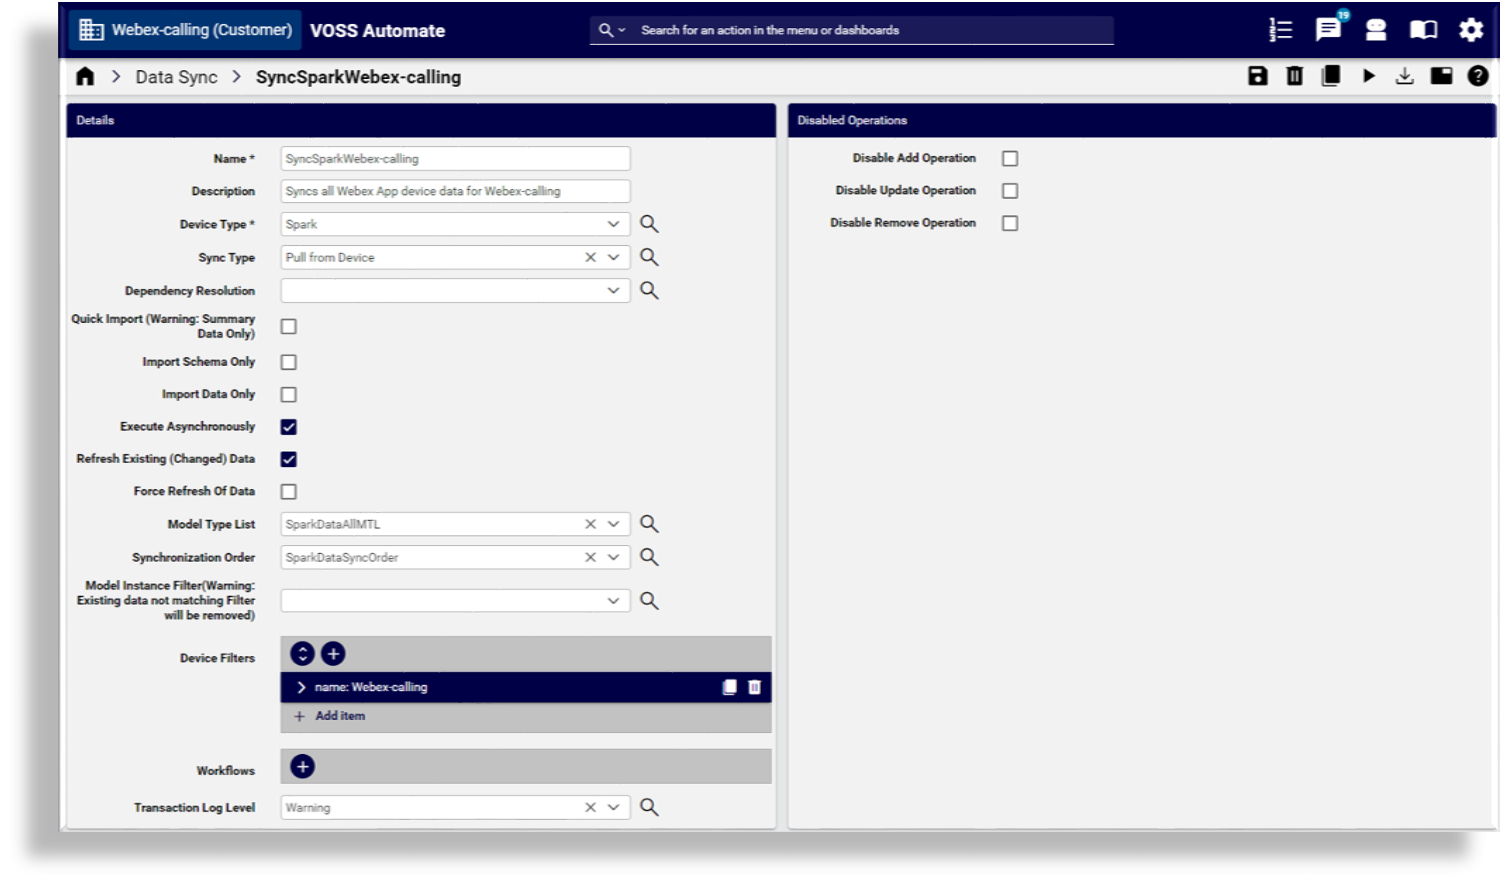Open the documentation book icon
Viewport: 1502px width, 884px height.
pyautogui.click(x=1422, y=30)
